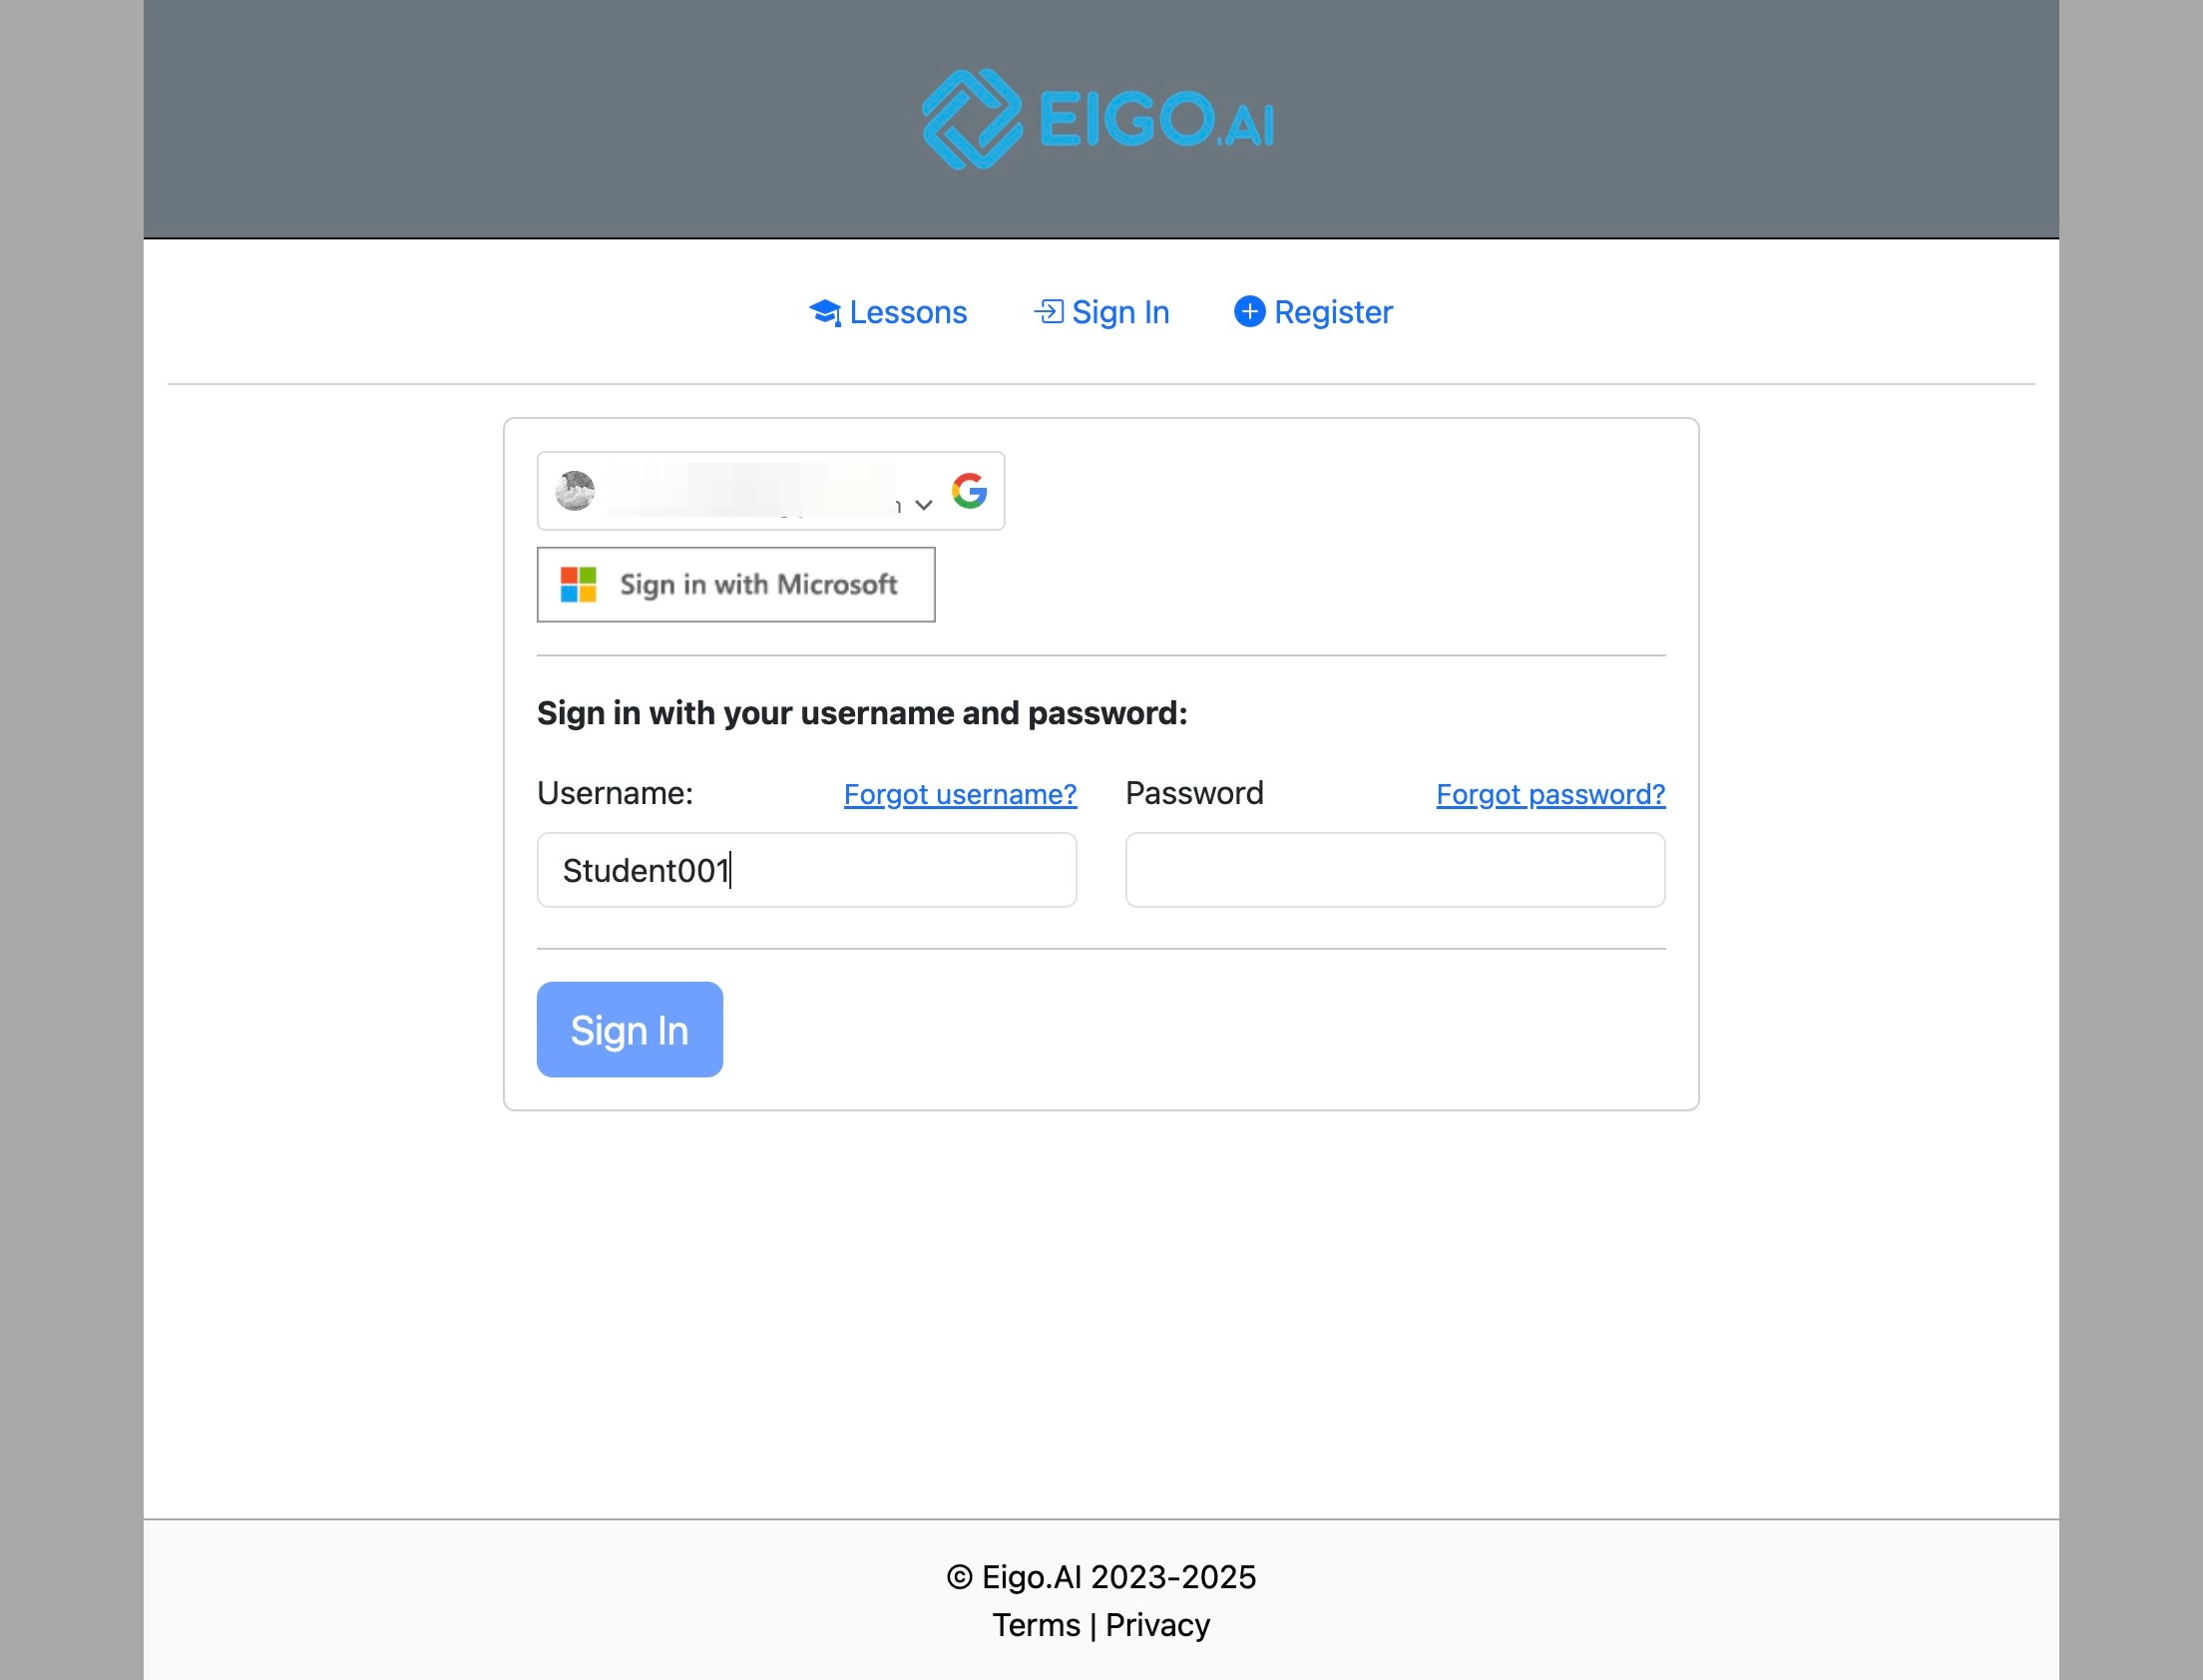
Task: Click the 'Sign in with your username and password:' heading
Action: 862,713
